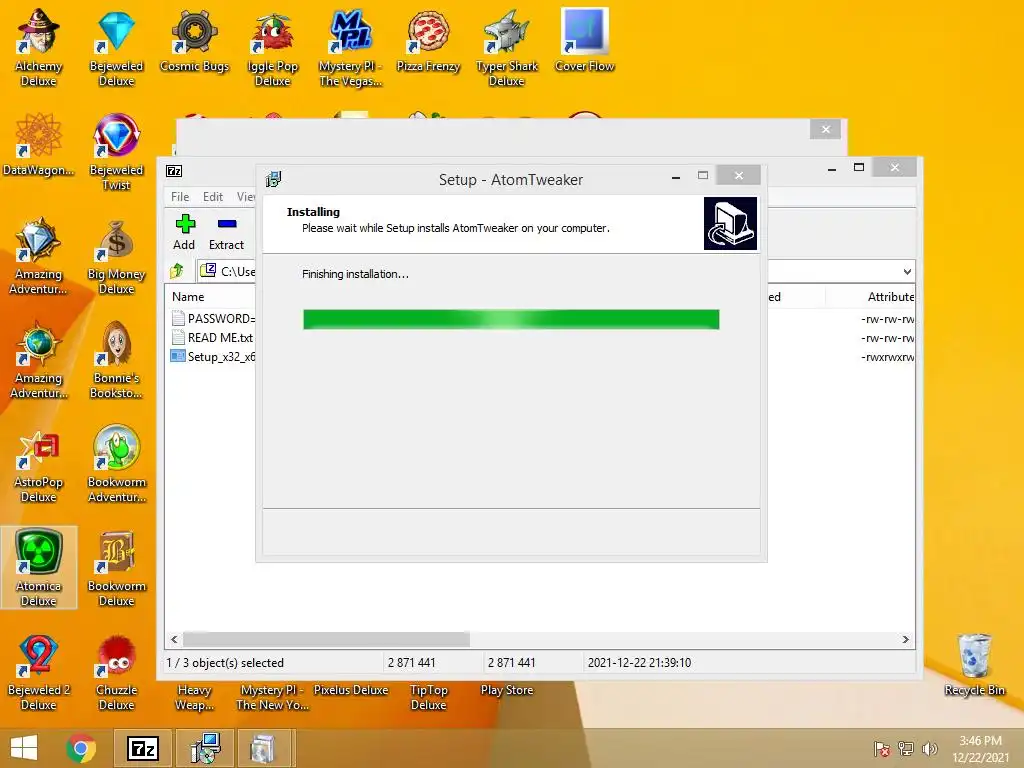Screen dimensions: 1024x768
Task: Sort by Attributes column in 7-Zip
Action: [890, 296]
